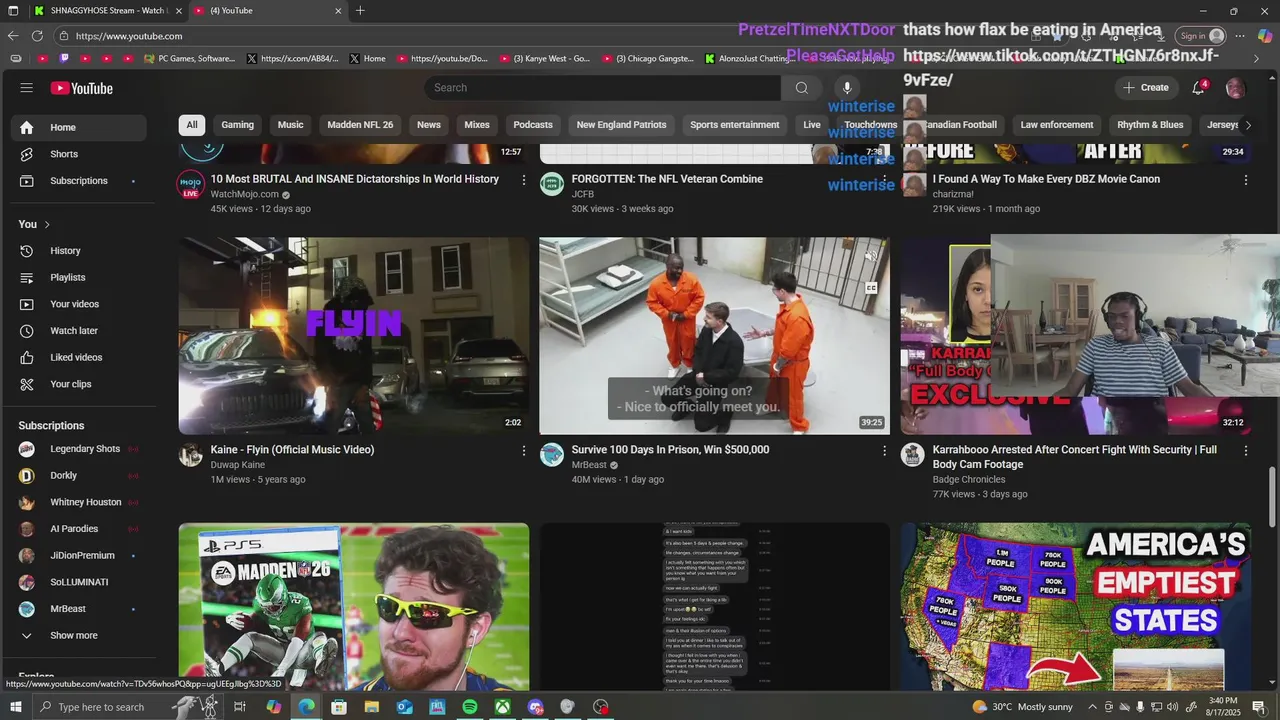Click into the YouTube Search field
This screenshot has height=720, width=1280.
click(x=603, y=88)
